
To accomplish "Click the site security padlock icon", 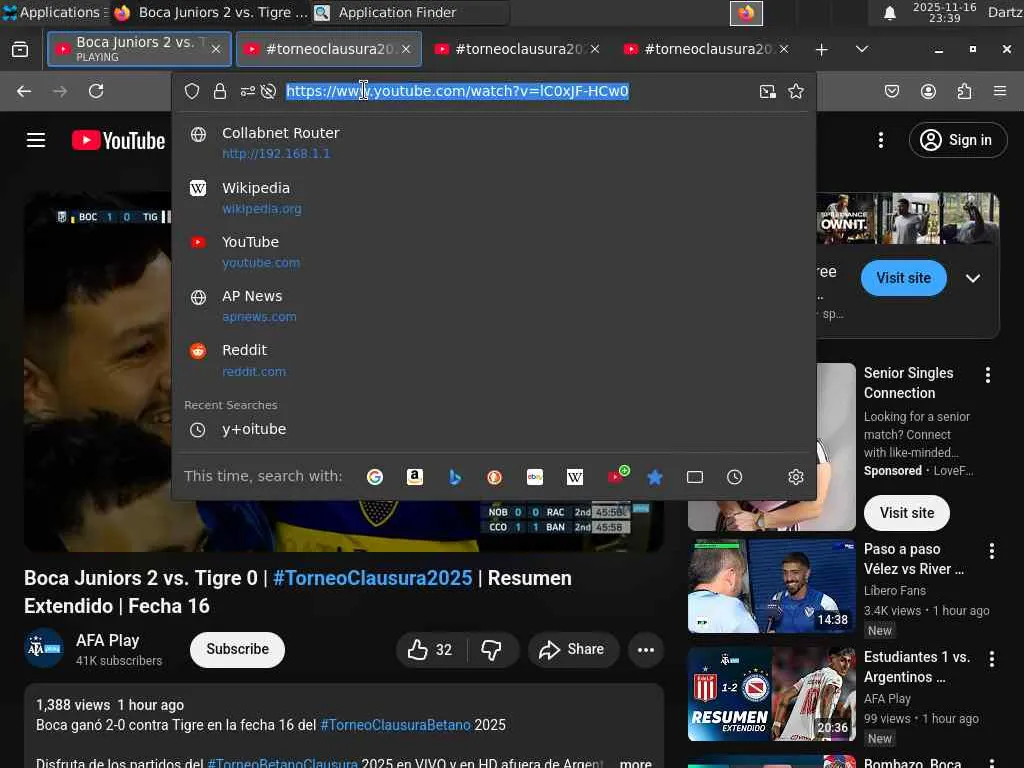I will click(220, 91).
